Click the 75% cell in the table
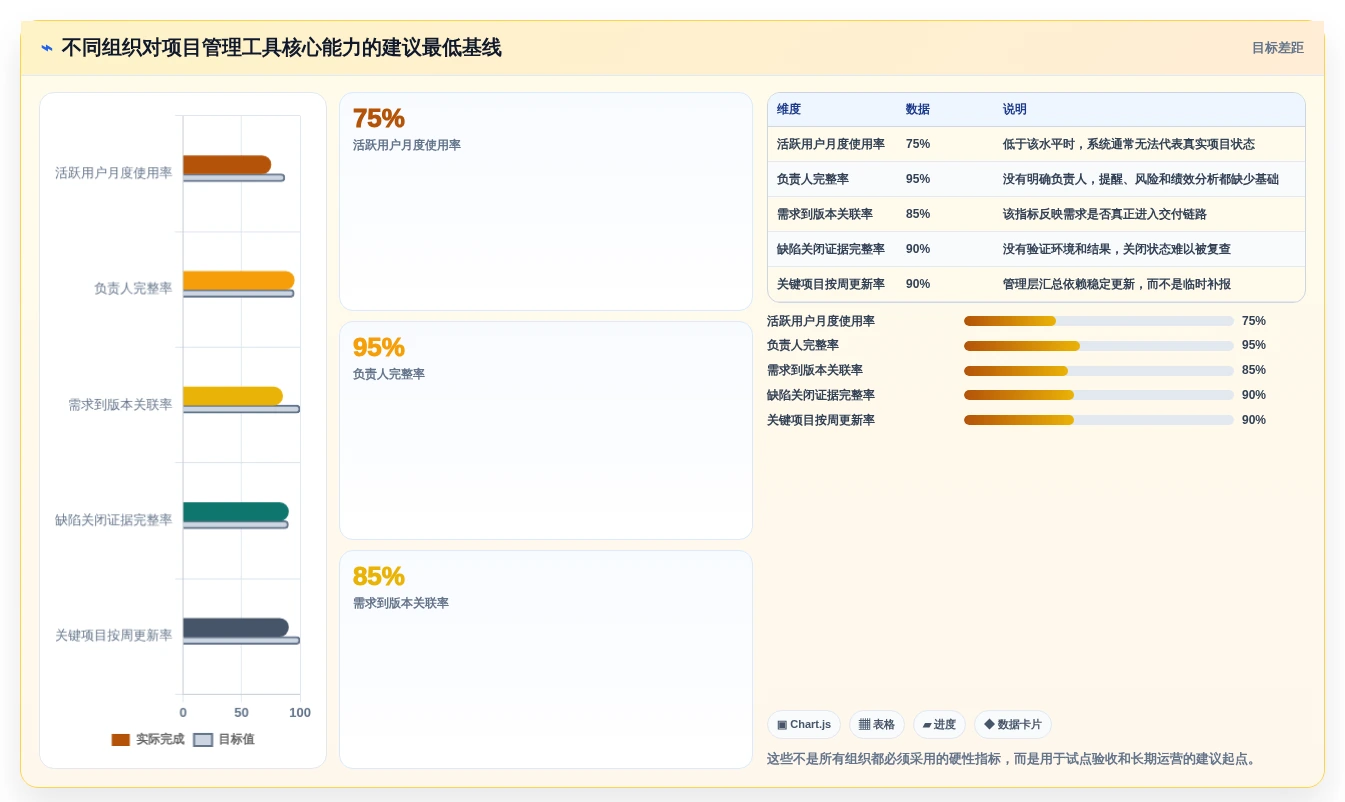Image resolution: width=1345 pixels, height=802 pixels. pyautogui.click(x=918, y=144)
